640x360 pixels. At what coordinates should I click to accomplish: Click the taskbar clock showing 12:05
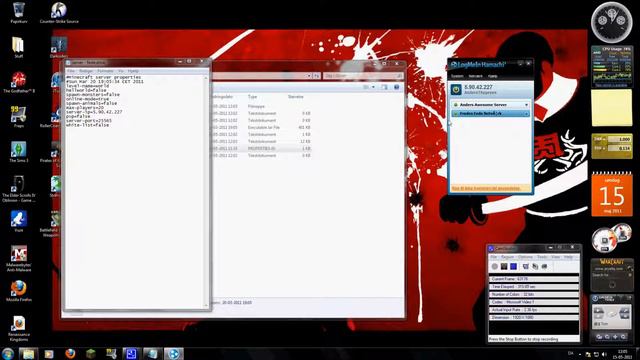click(623, 354)
